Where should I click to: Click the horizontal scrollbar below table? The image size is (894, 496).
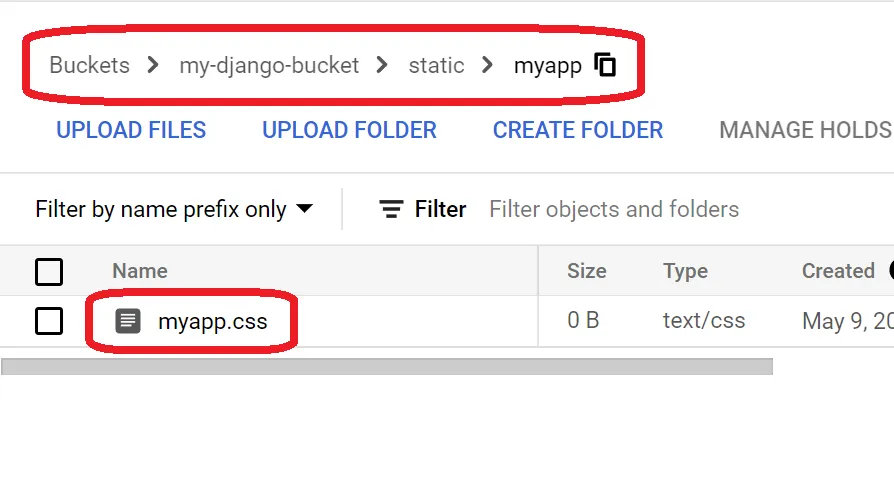[x=387, y=367]
